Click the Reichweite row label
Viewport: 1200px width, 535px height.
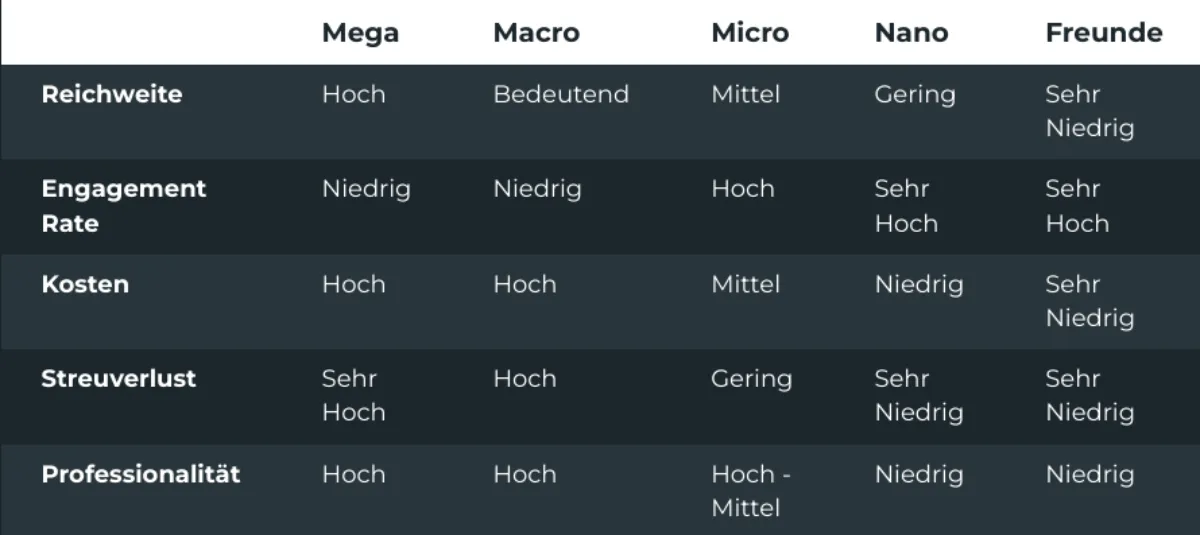coord(112,94)
